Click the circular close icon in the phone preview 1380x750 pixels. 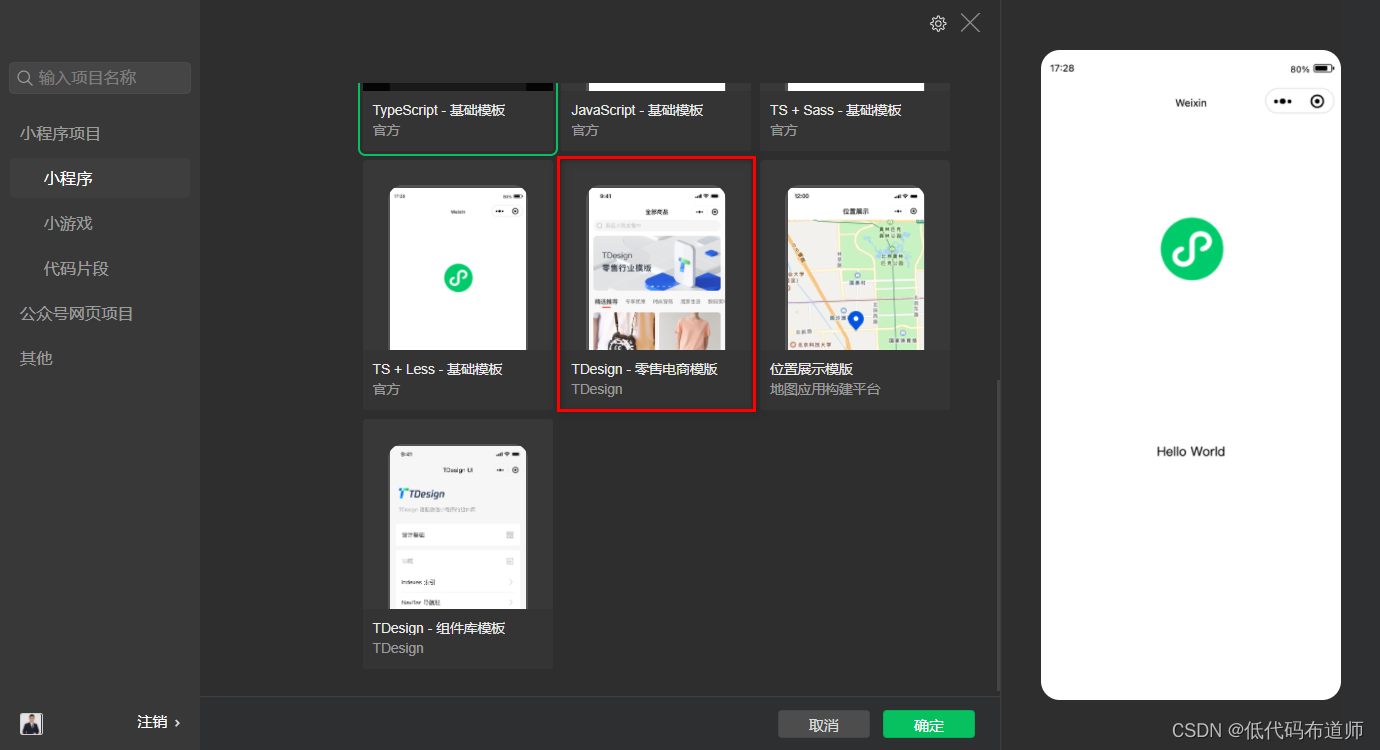(x=1317, y=101)
